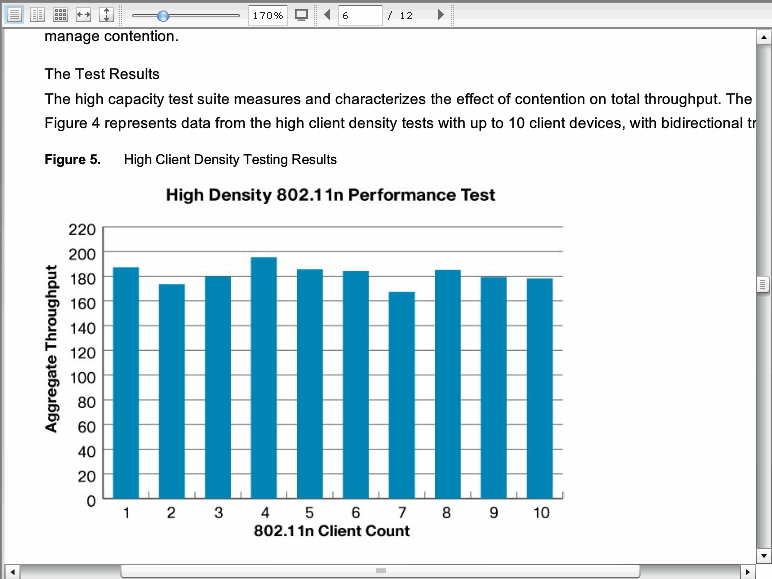Click the vertical scrollbar up arrow
This screenshot has width=772, height=579.
pos(763,37)
